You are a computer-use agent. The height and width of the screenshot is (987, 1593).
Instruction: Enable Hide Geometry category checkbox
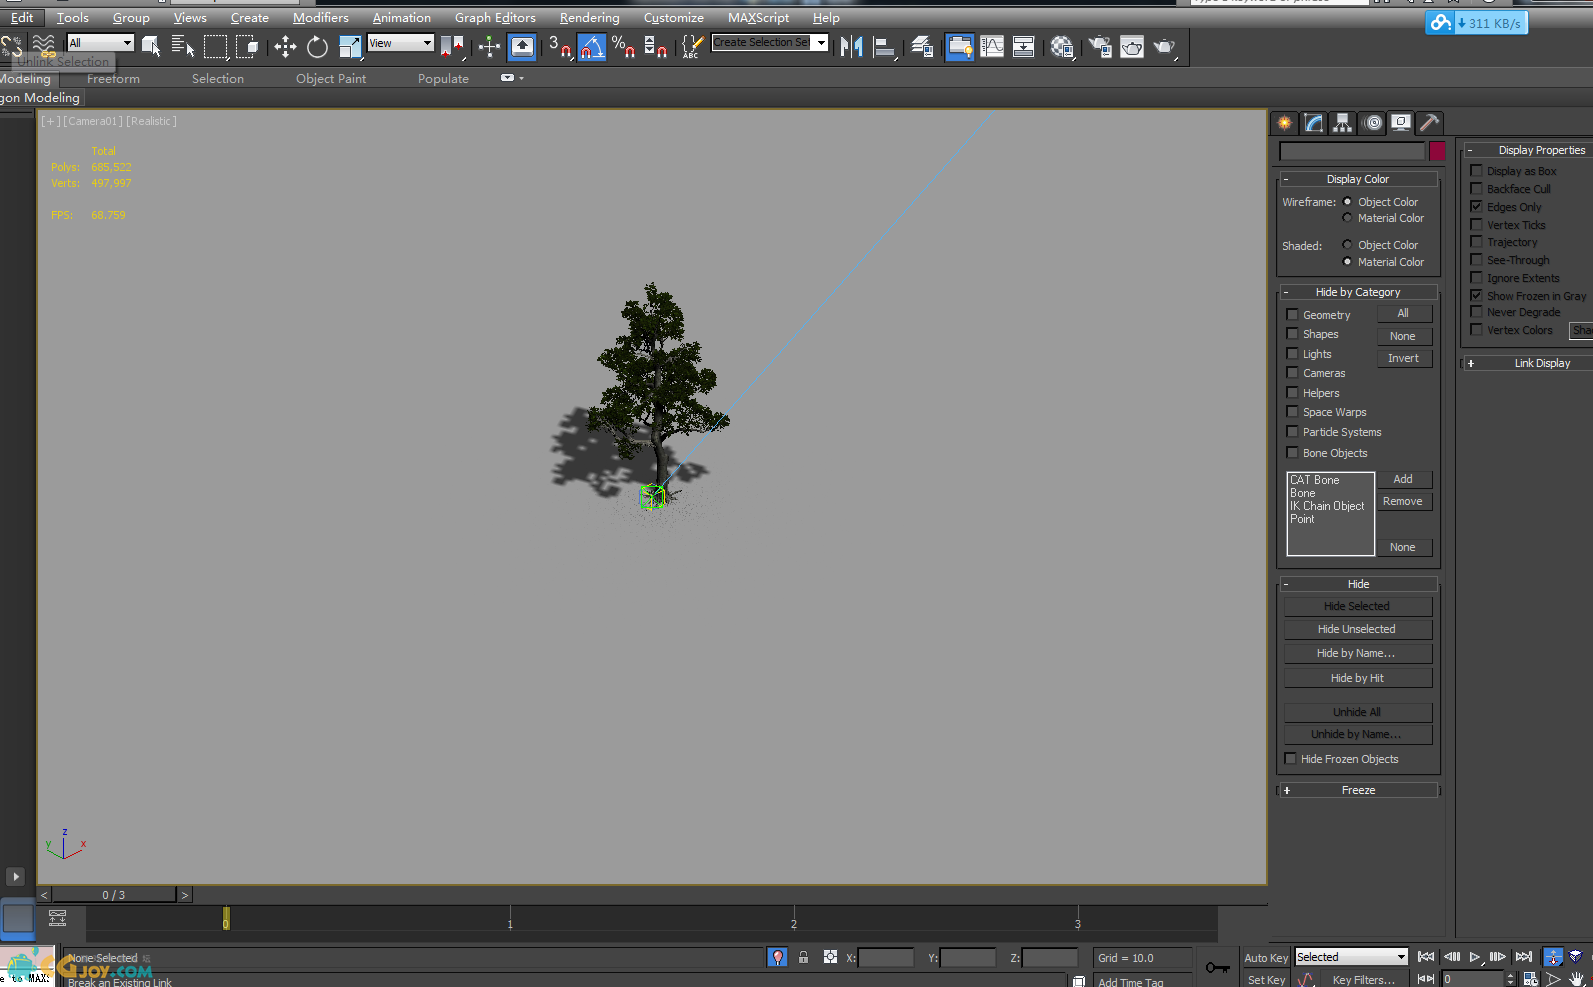click(1292, 315)
